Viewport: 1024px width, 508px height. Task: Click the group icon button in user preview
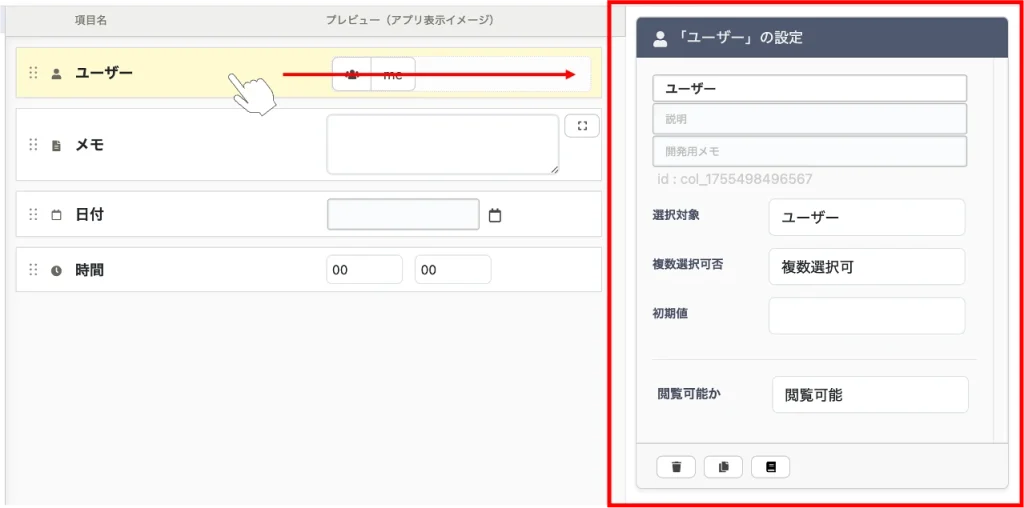point(352,74)
